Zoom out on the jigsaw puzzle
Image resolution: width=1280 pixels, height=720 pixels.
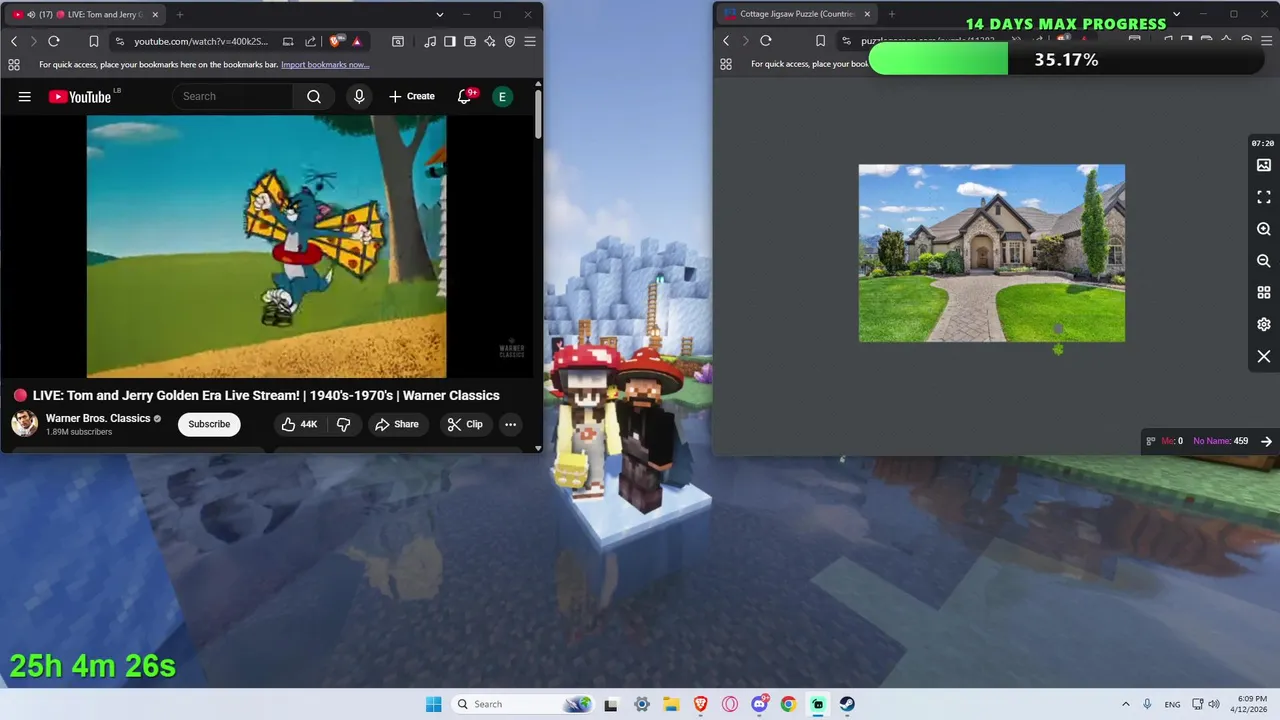(x=1264, y=261)
